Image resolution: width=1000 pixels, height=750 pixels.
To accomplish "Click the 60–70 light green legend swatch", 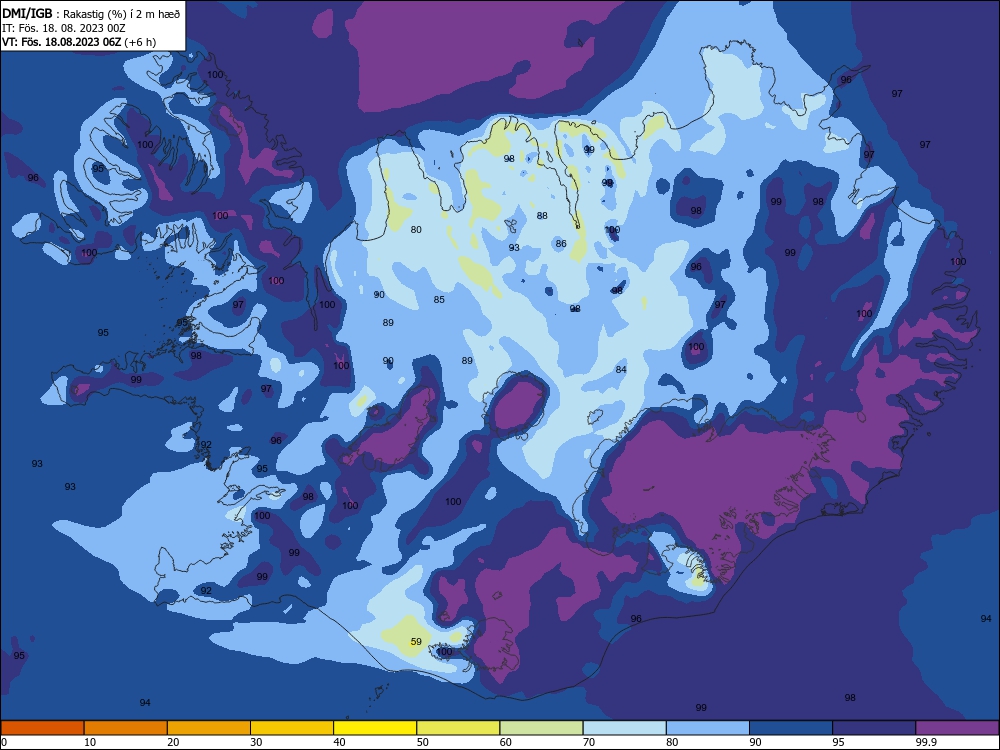I will [541, 728].
